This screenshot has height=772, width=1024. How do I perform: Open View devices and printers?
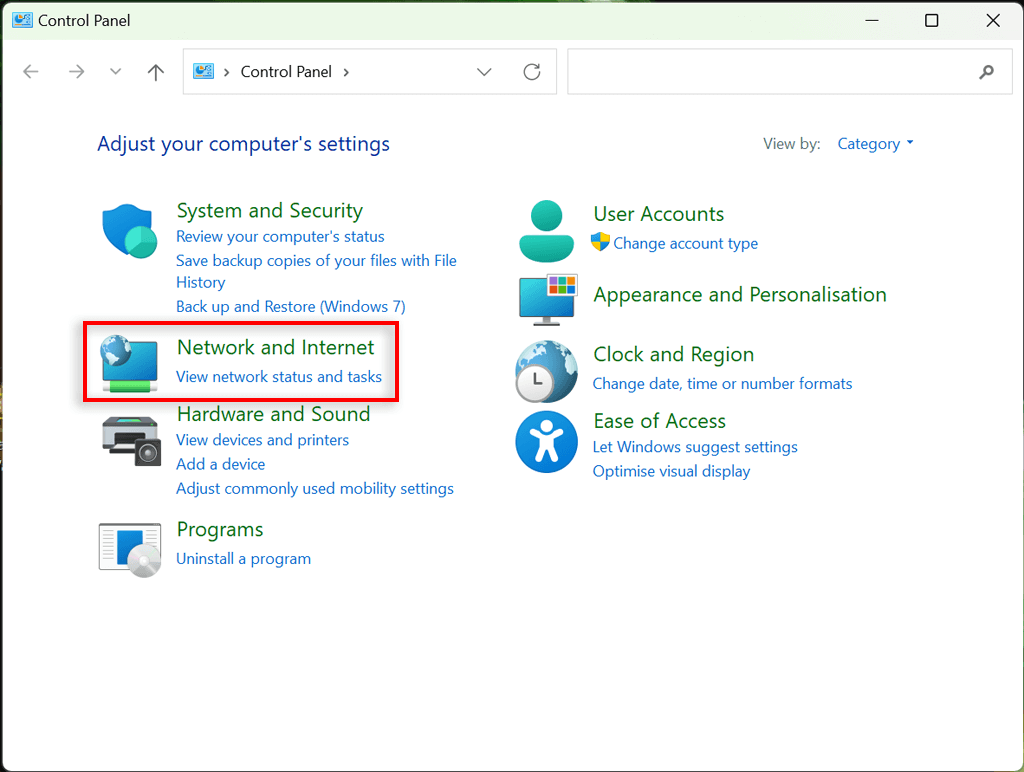[262, 440]
